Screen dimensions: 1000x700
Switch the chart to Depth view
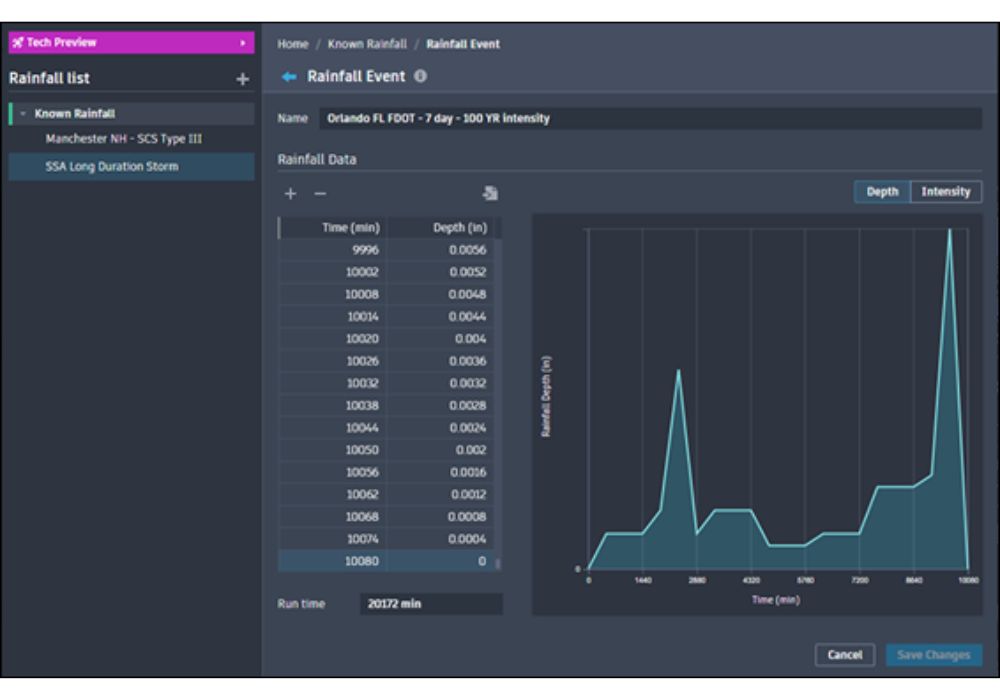[x=882, y=192]
